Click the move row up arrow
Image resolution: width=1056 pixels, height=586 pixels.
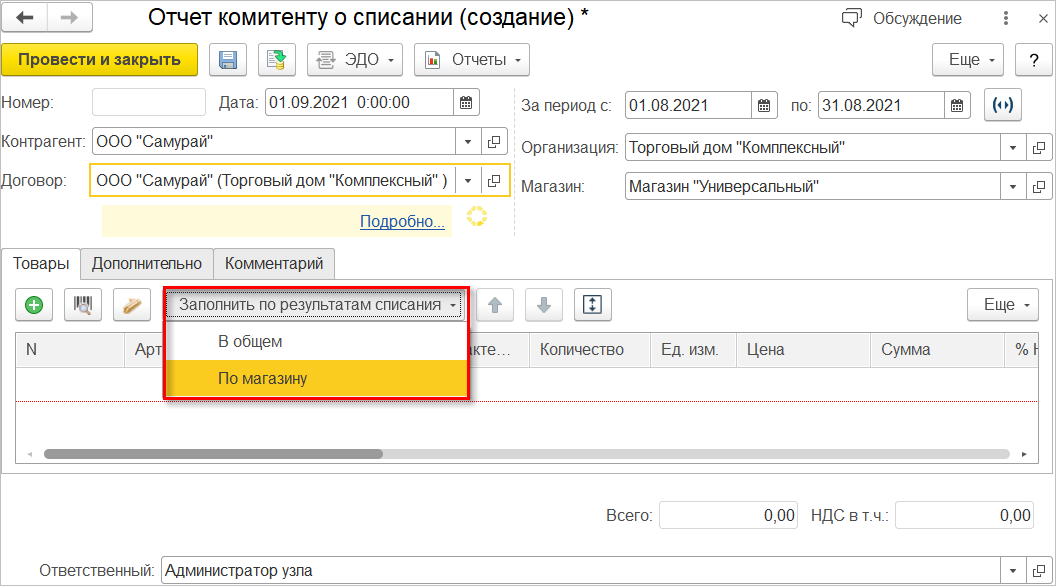[494, 306]
